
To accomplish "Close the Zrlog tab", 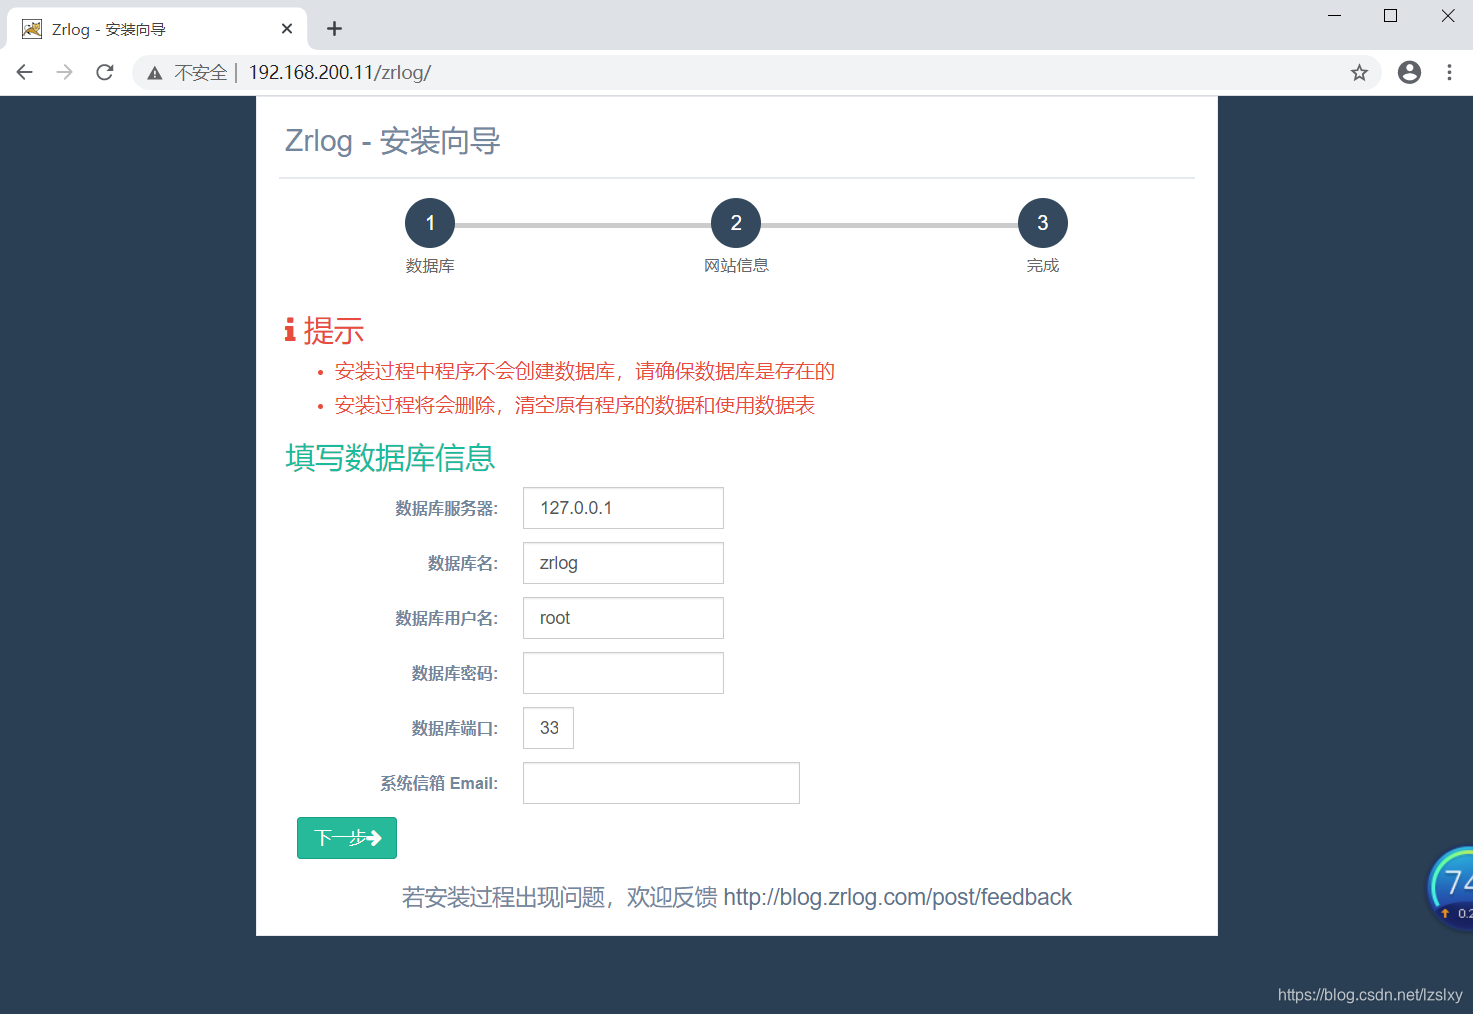I will pyautogui.click(x=287, y=29).
